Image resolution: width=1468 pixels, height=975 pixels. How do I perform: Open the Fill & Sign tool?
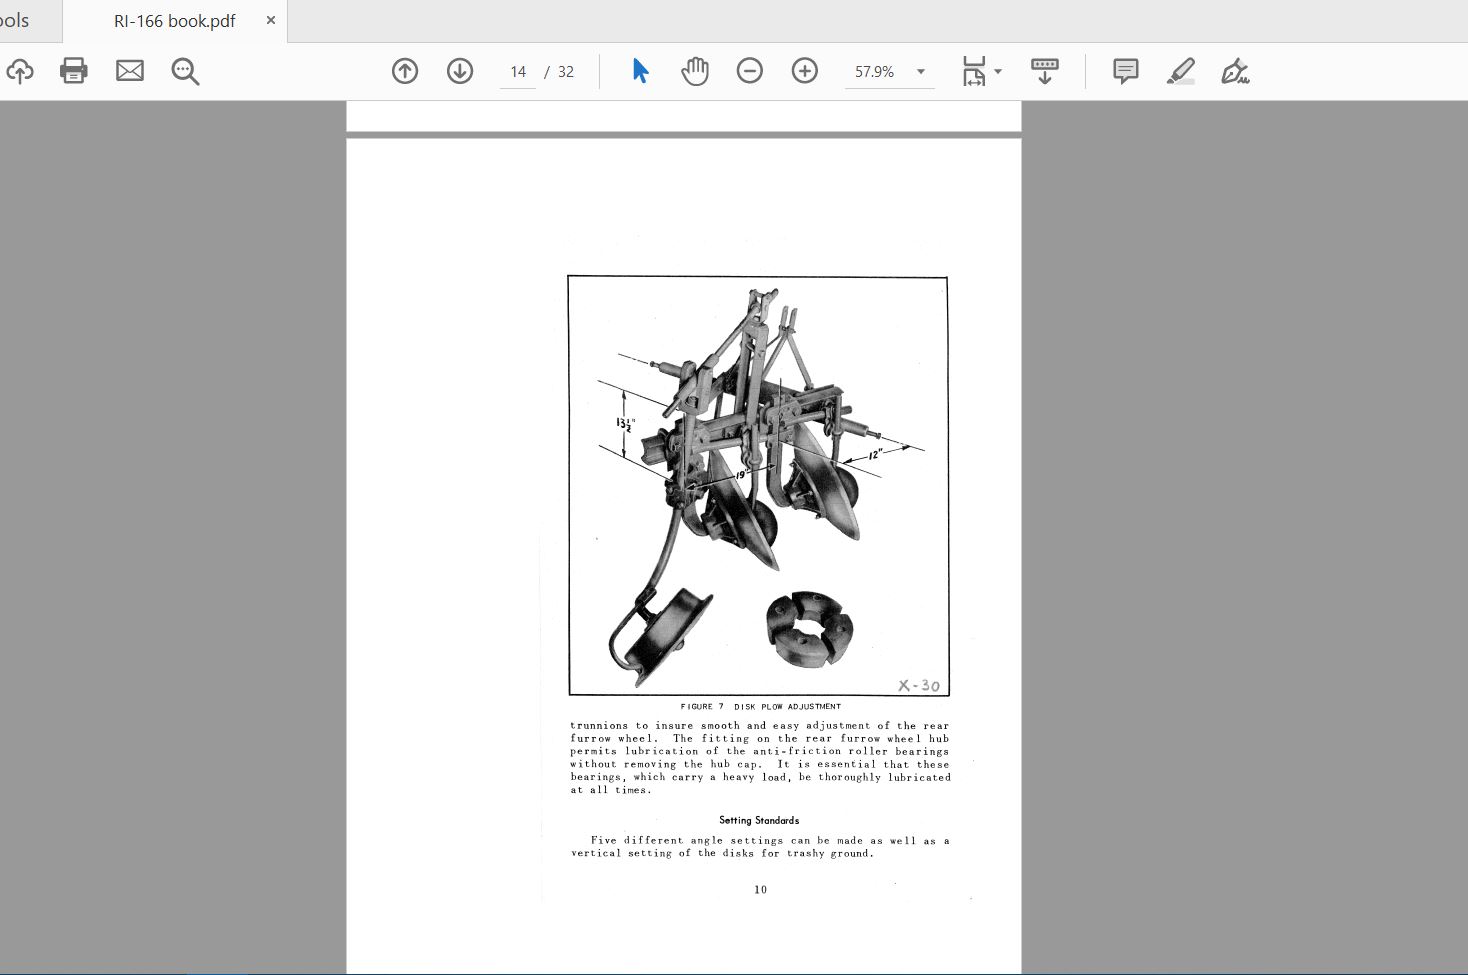(1234, 71)
